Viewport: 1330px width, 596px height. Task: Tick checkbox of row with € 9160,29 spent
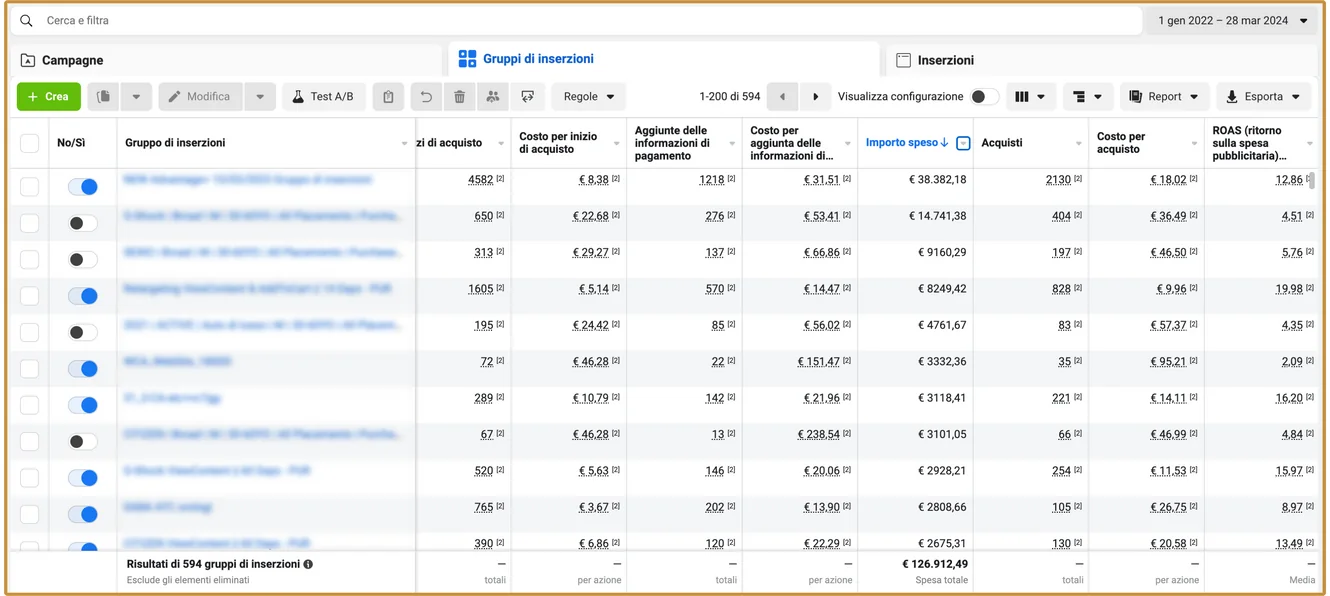point(29,260)
